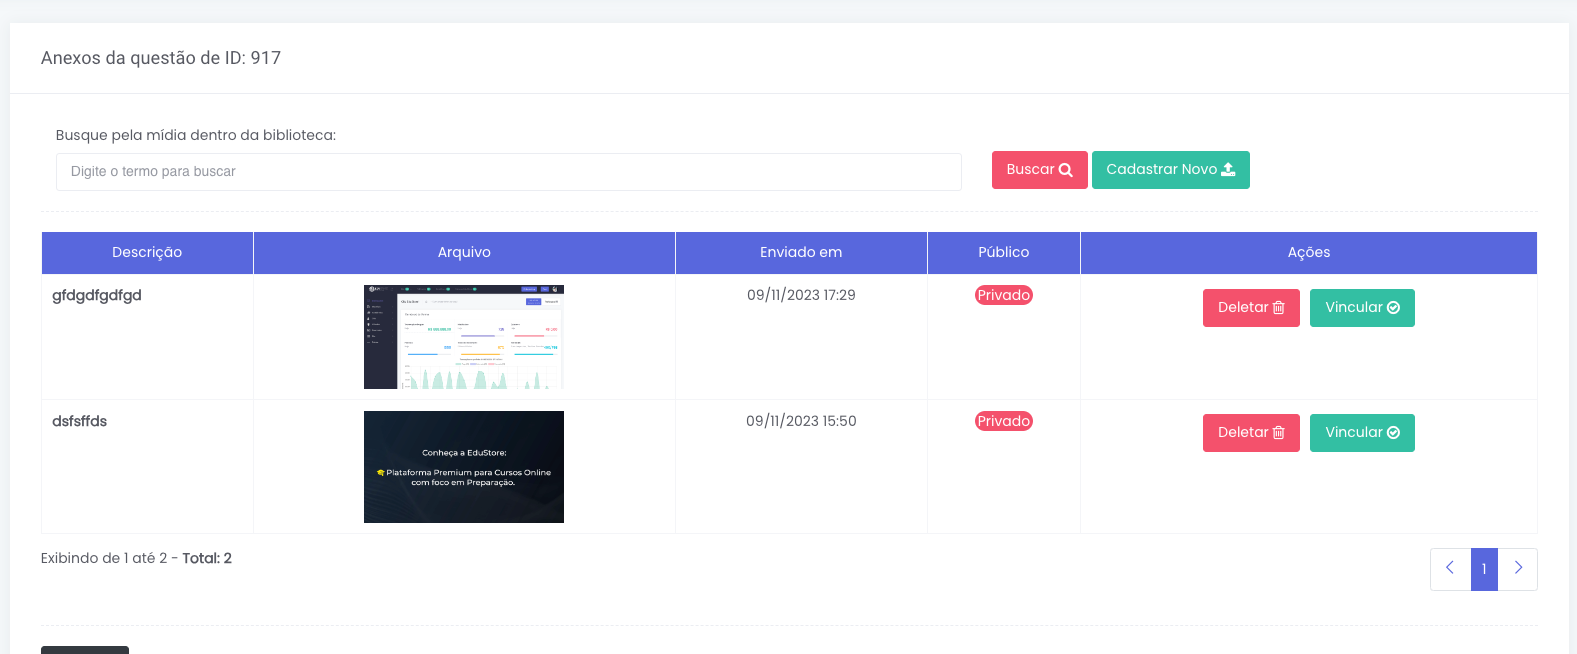
Task: Open the dashboard screenshot thumbnail
Action: click(464, 337)
